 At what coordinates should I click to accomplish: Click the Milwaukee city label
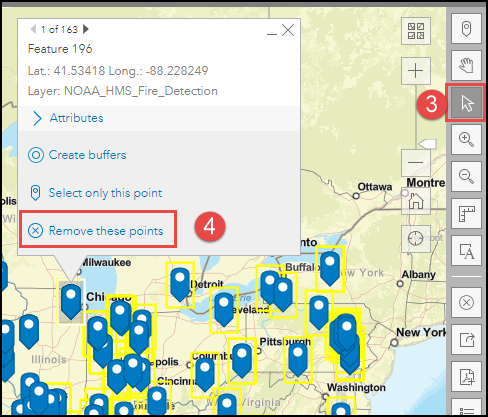(107, 262)
